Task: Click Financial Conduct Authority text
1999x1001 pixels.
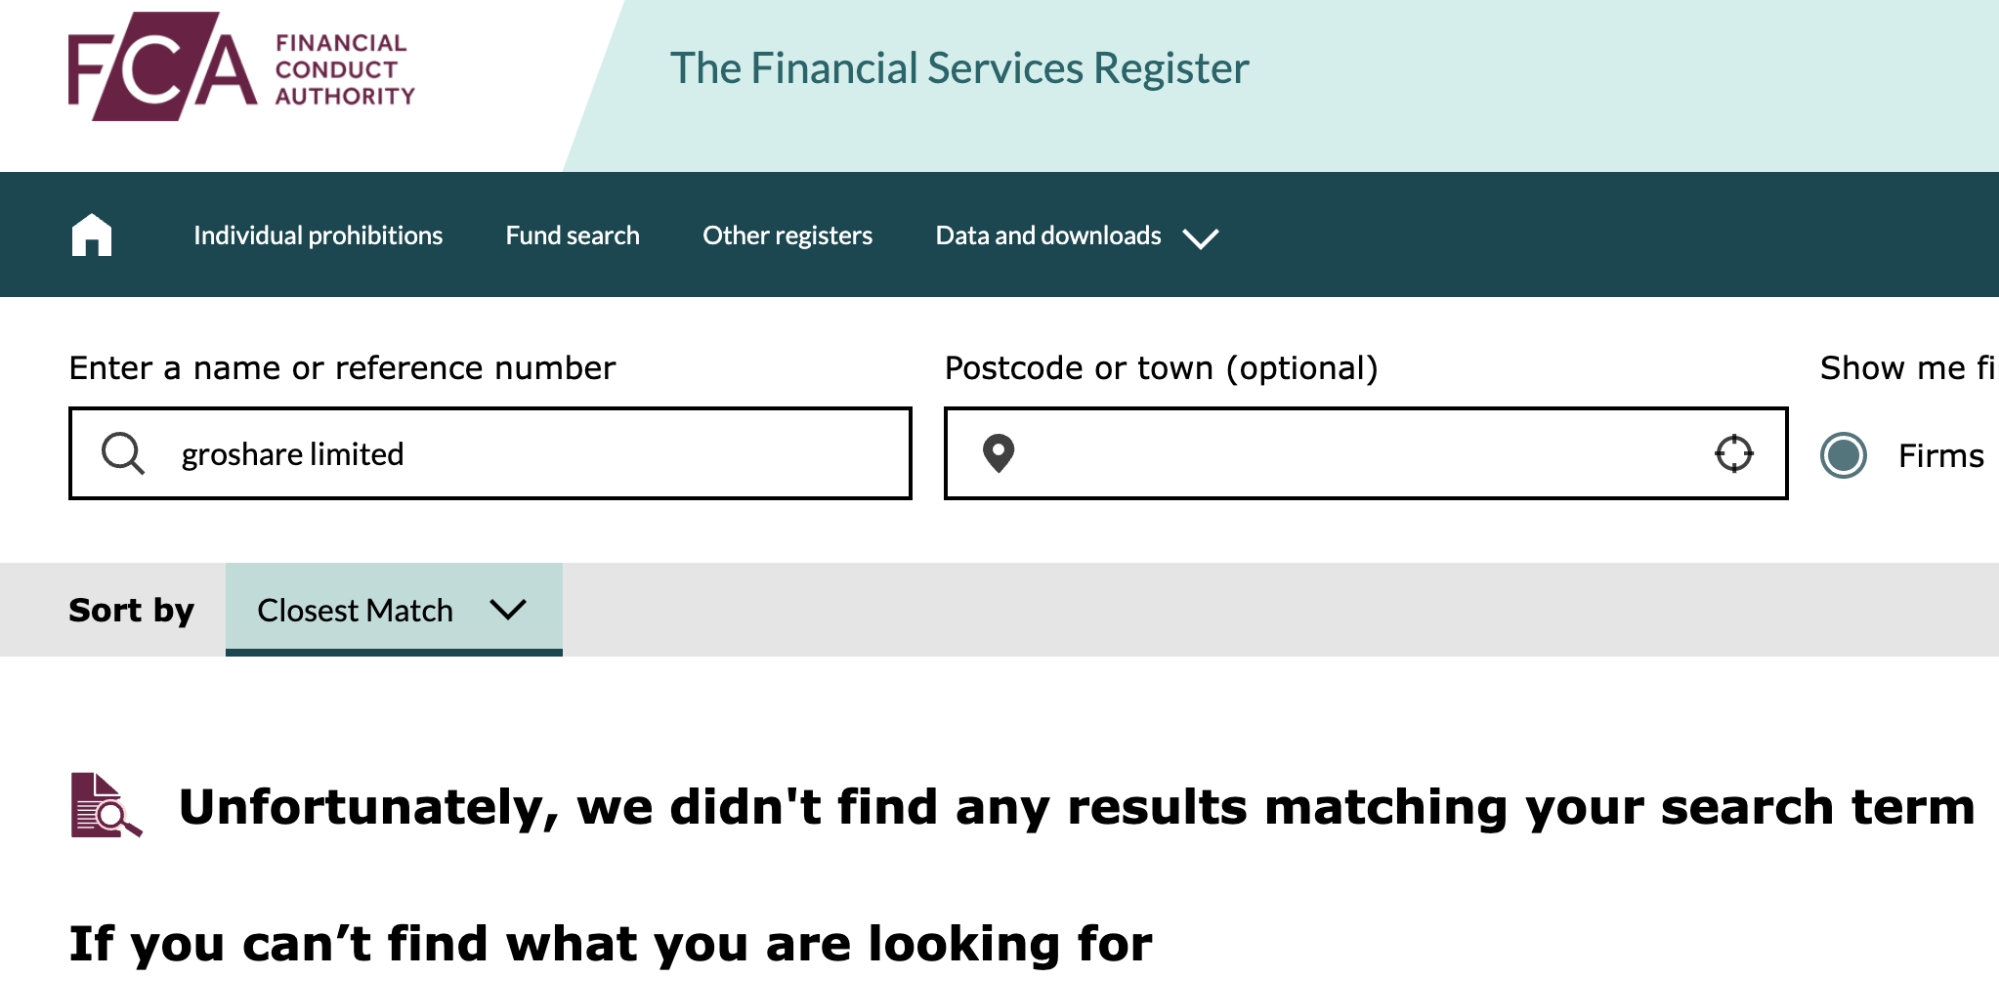Action: coord(345,69)
